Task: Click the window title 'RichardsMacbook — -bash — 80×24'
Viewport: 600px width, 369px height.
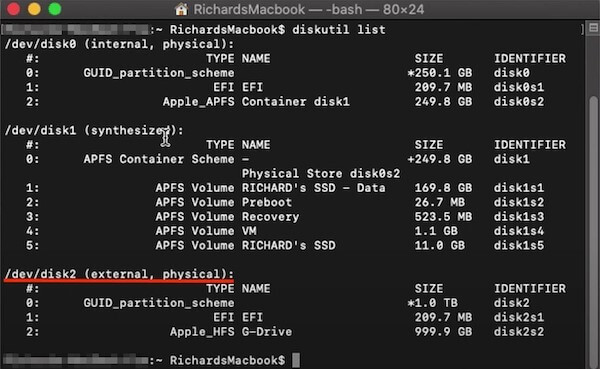Action: [308, 9]
